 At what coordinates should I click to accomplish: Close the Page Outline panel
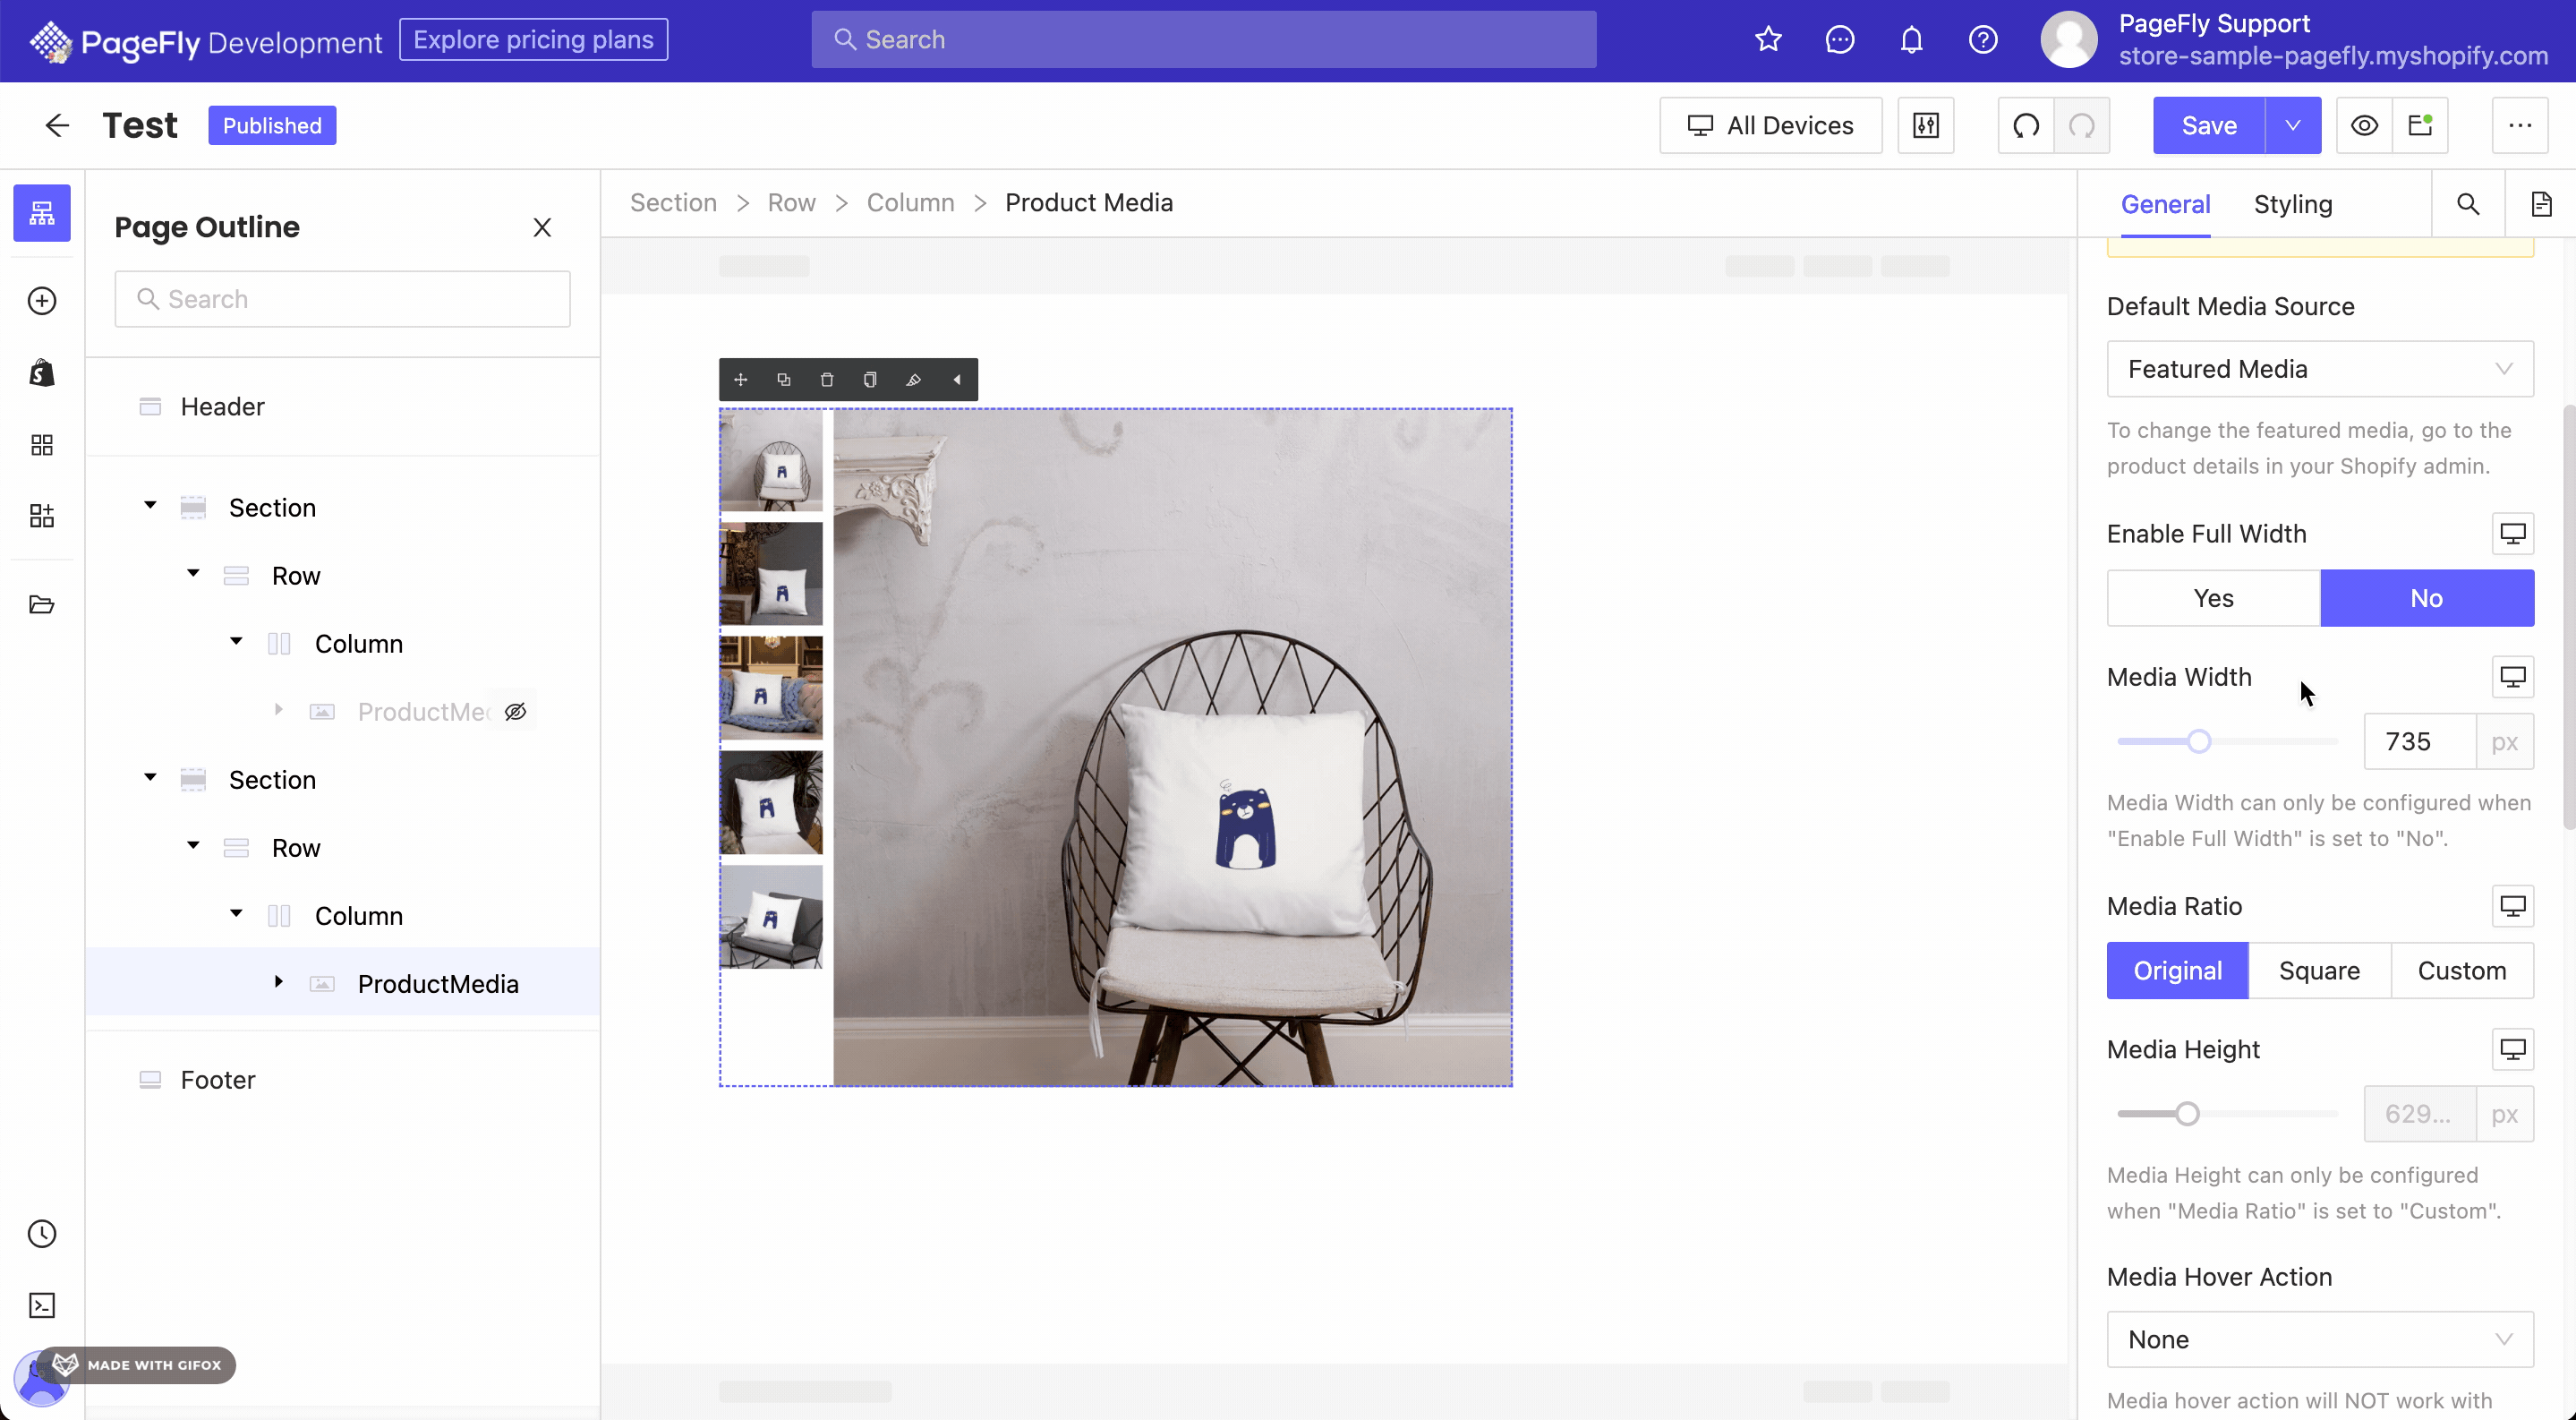coord(542,228)
